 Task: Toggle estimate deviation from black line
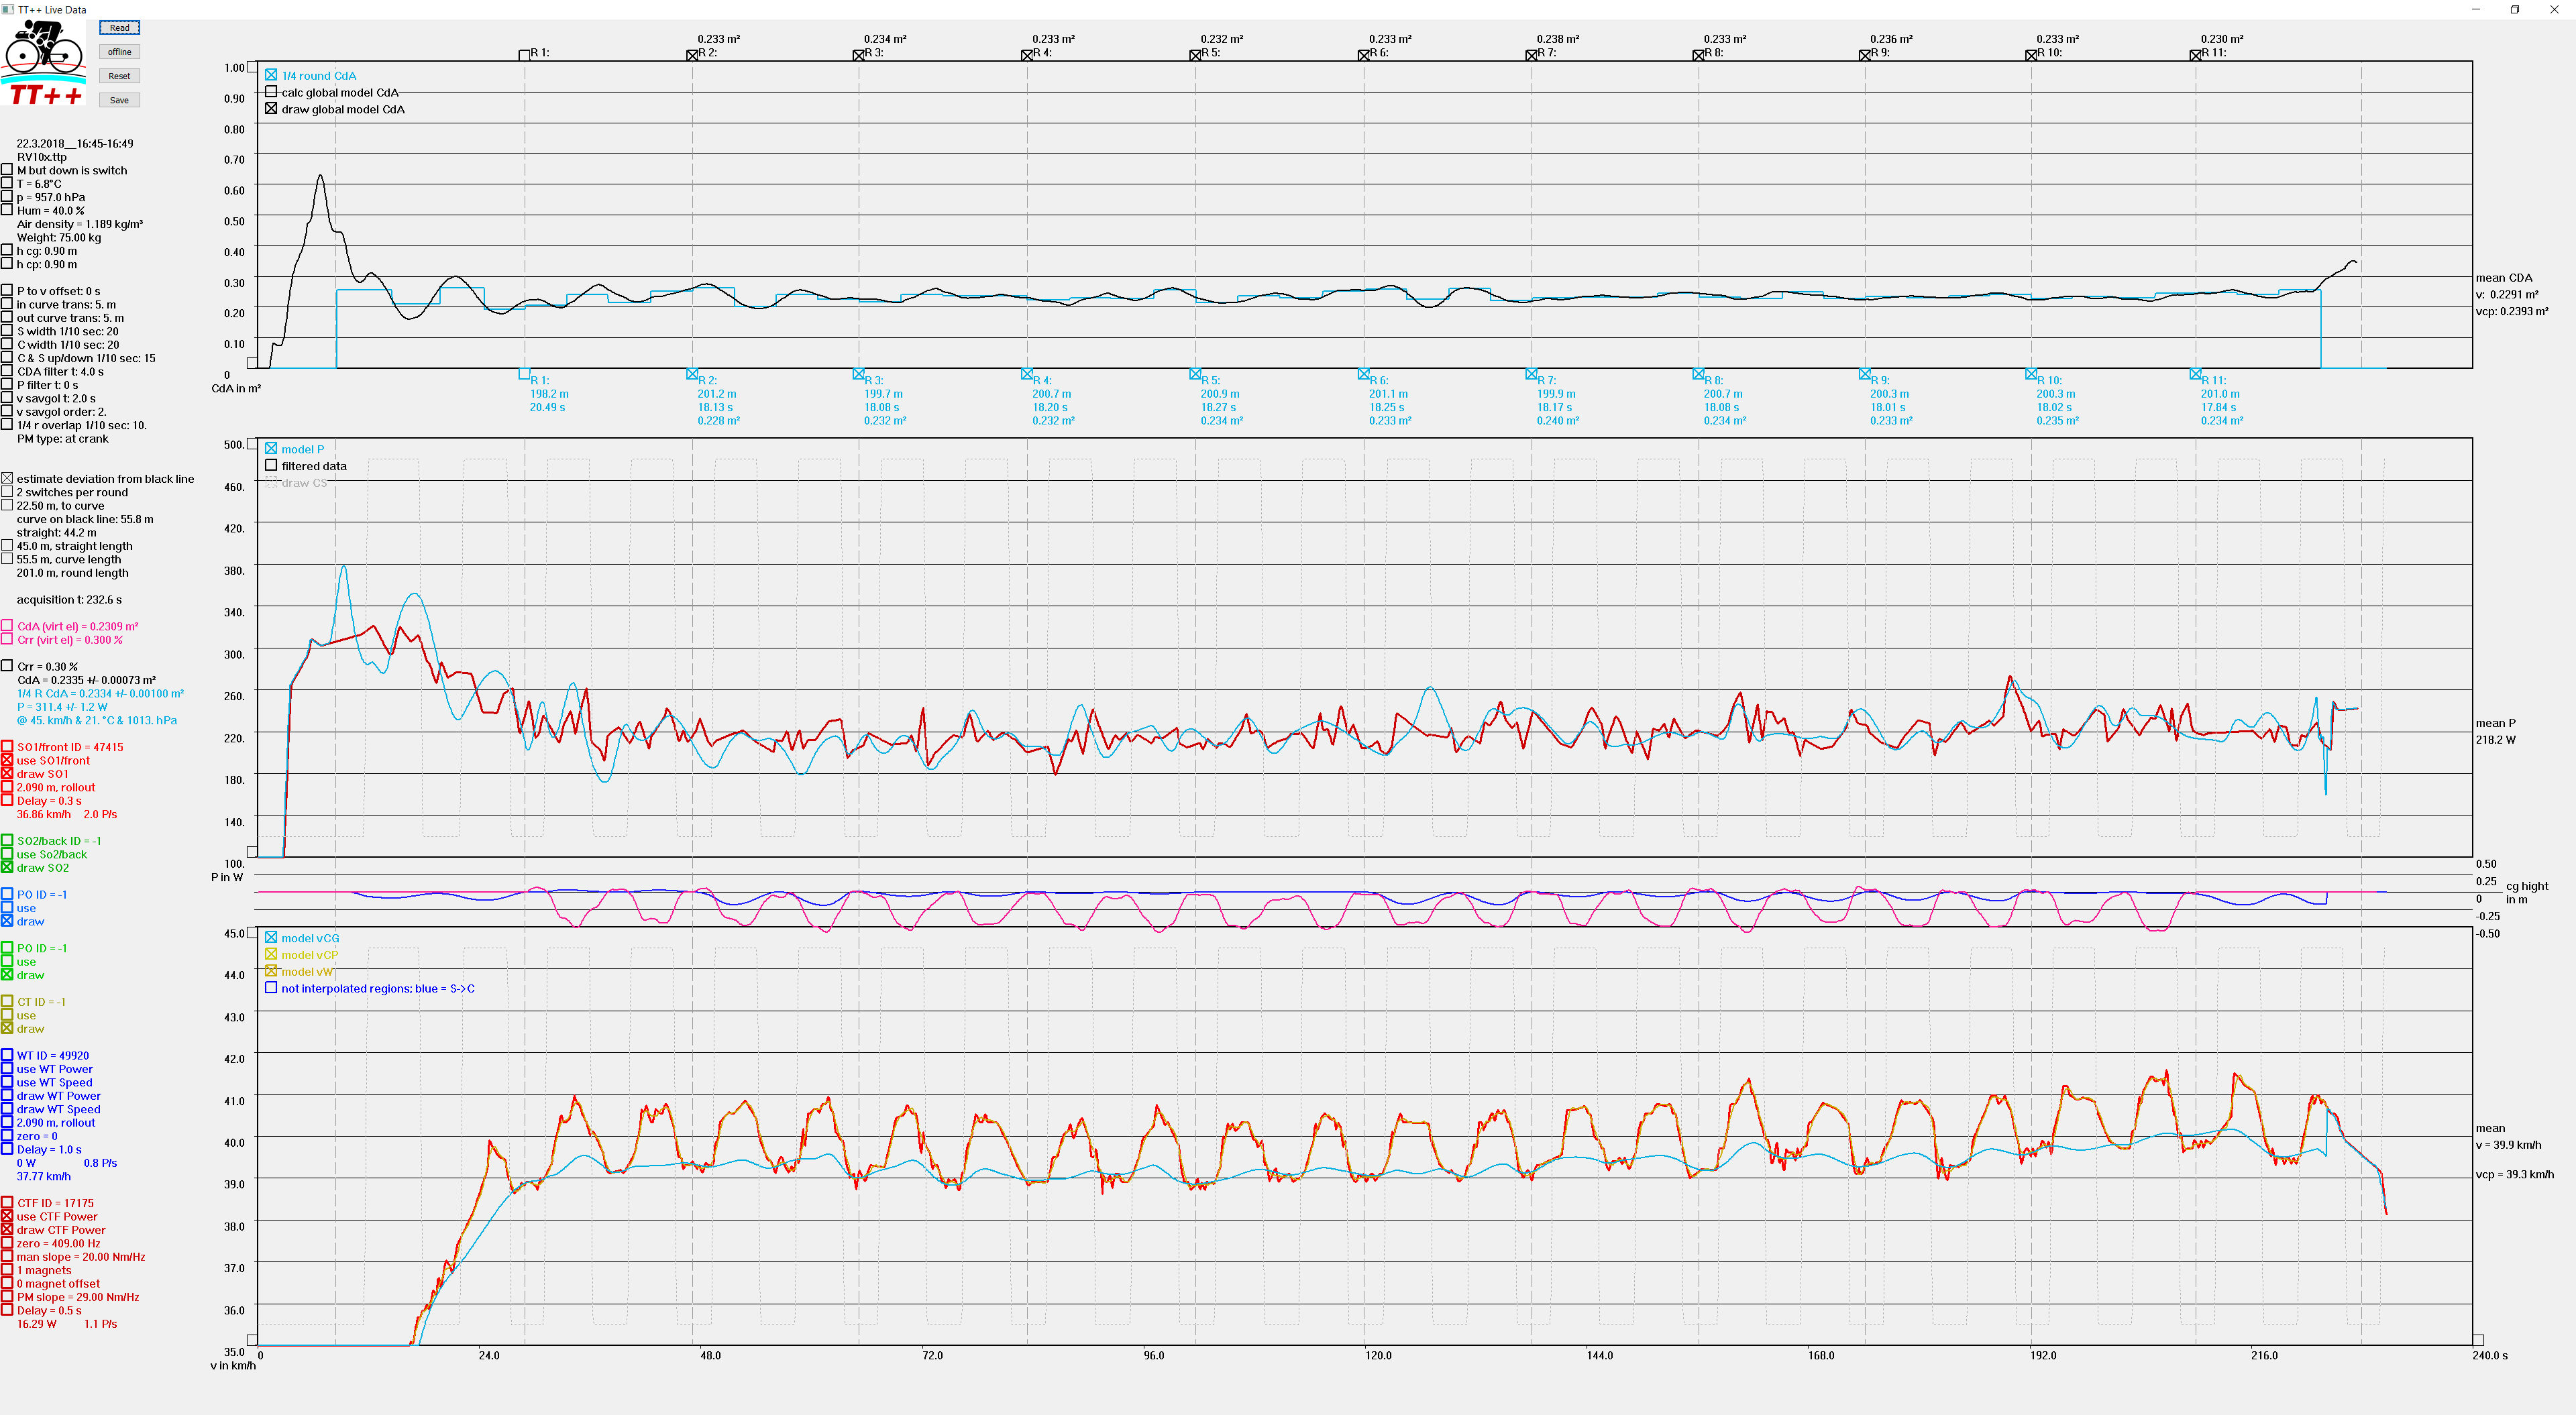(7, 479)
